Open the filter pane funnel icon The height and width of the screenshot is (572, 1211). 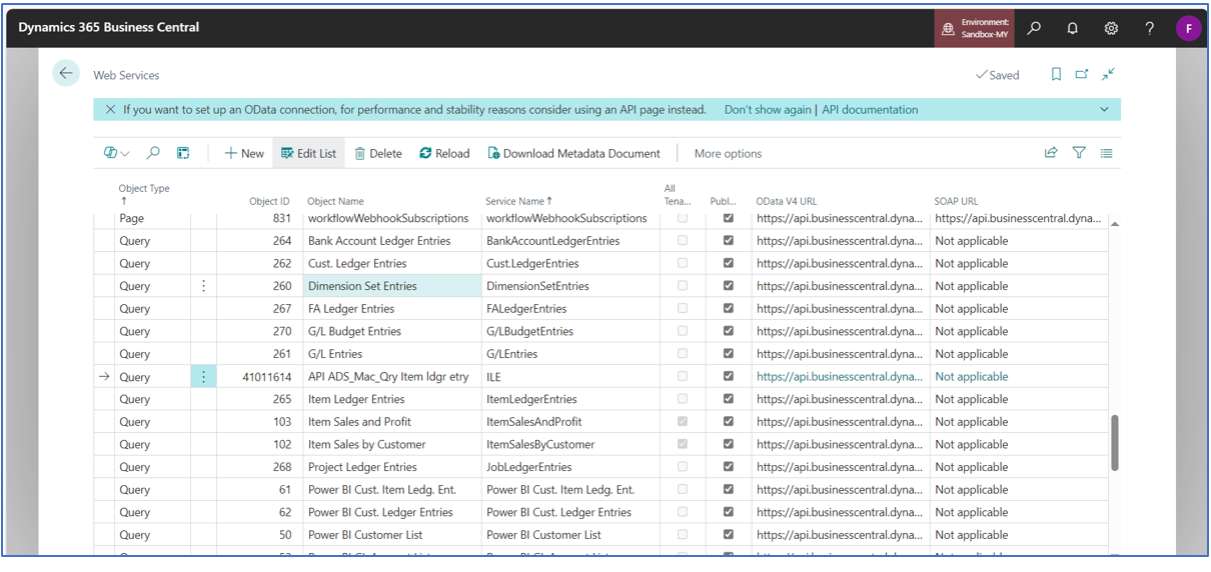(1079, 153)
